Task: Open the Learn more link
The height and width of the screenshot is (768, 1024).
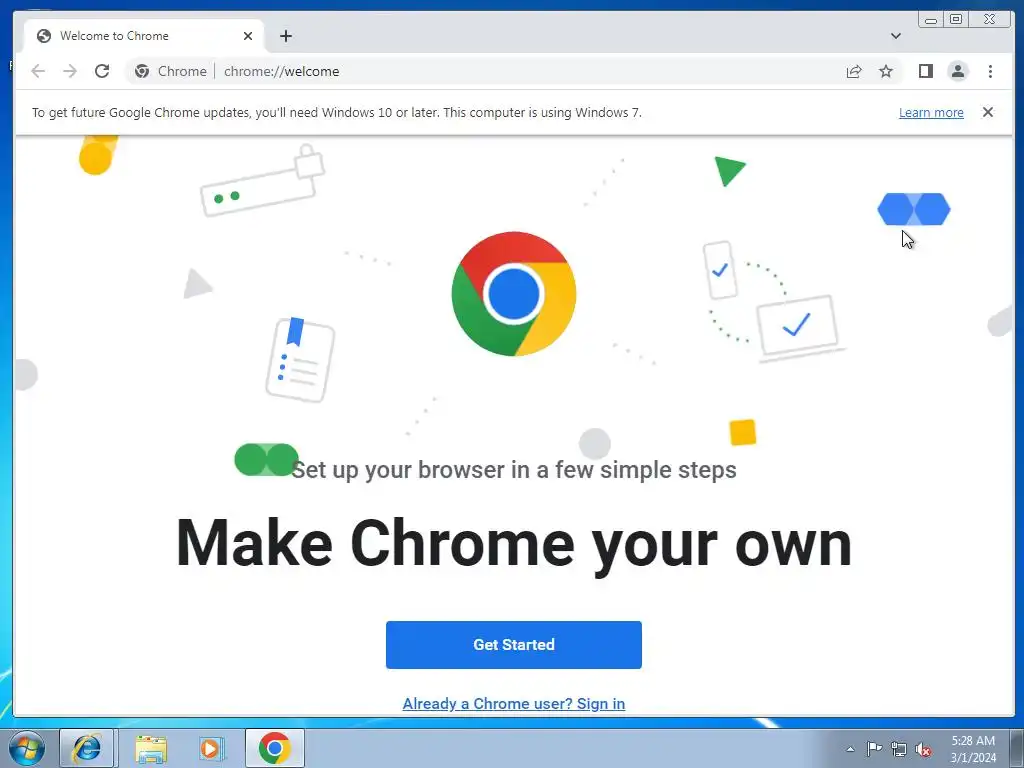Action: [x=931, y=112]
